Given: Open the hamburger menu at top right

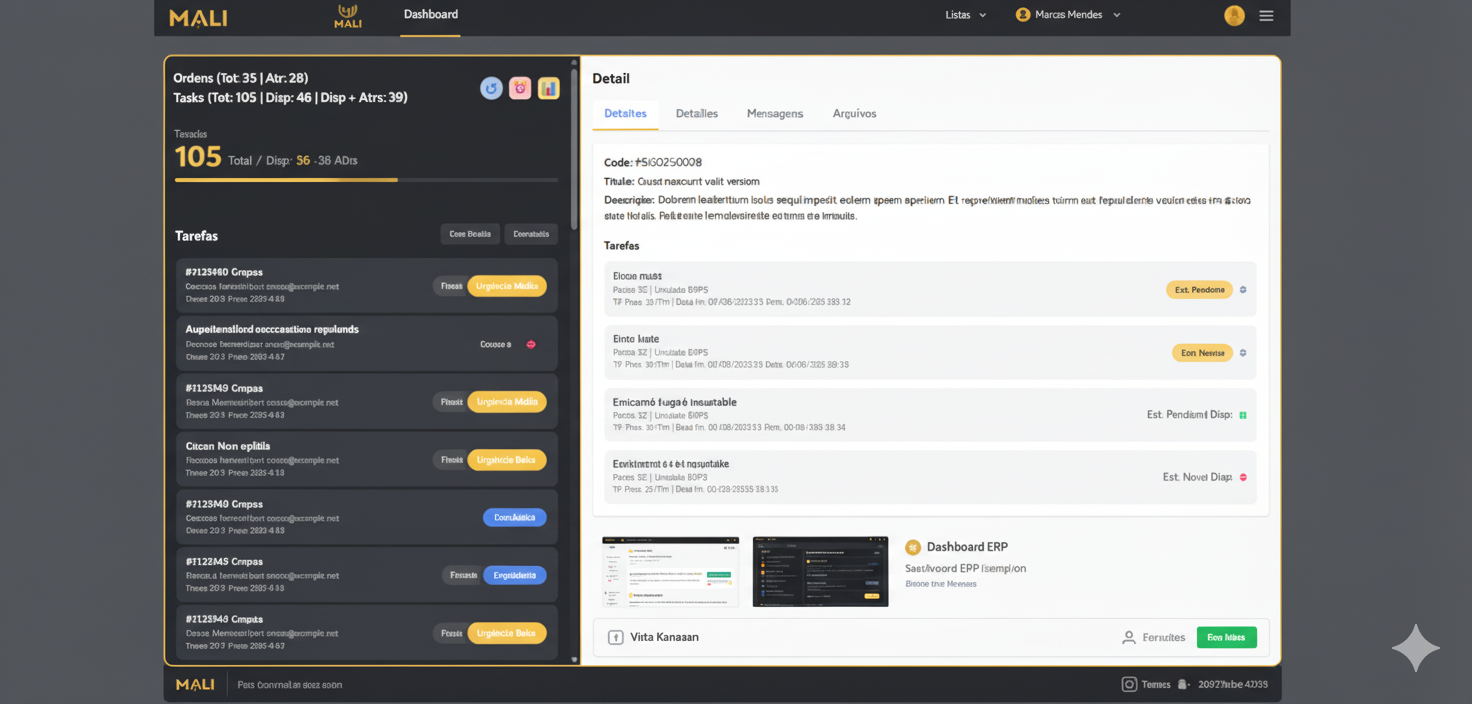Looking at the screenshot, I should (x=1266, y=15).
